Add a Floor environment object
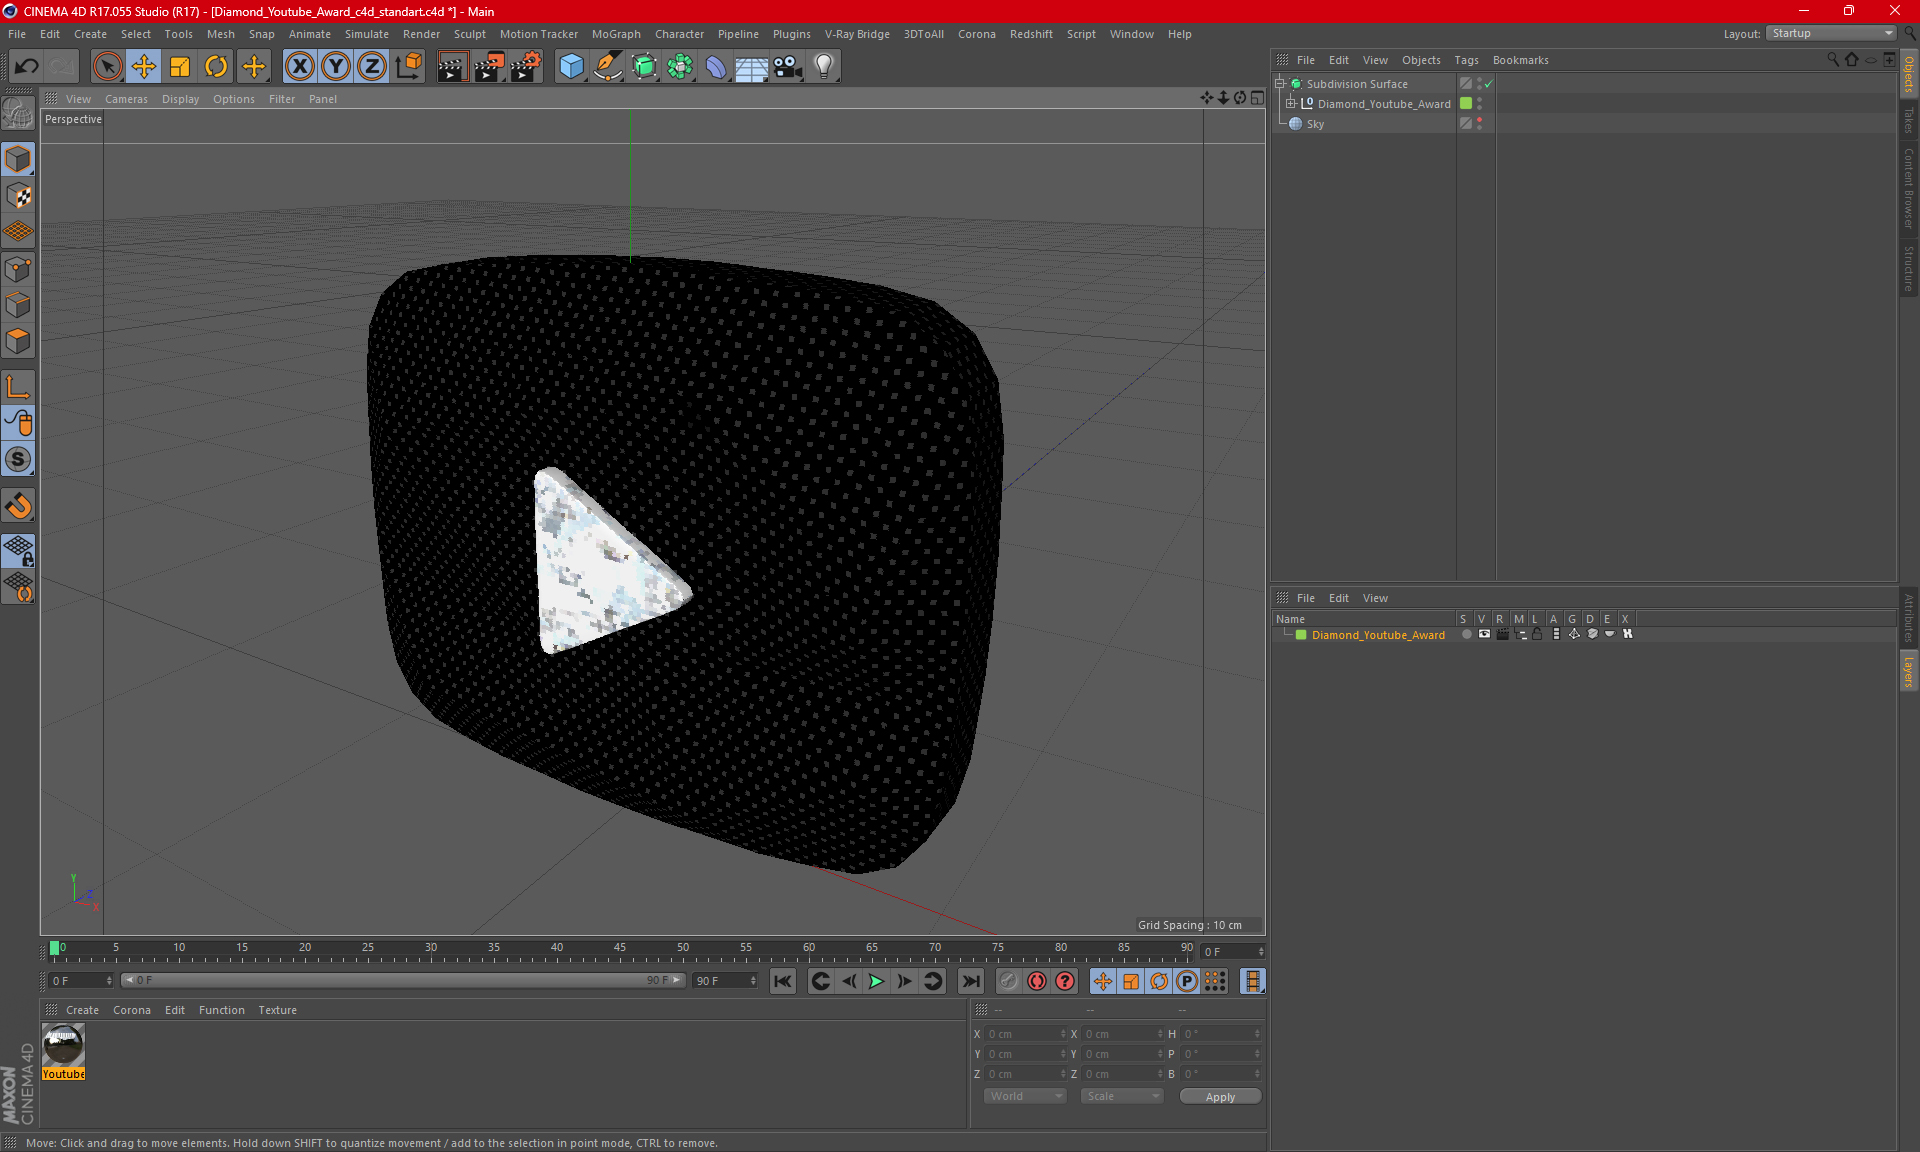This screenshot has width=1920, height=1152. [751, 67]
